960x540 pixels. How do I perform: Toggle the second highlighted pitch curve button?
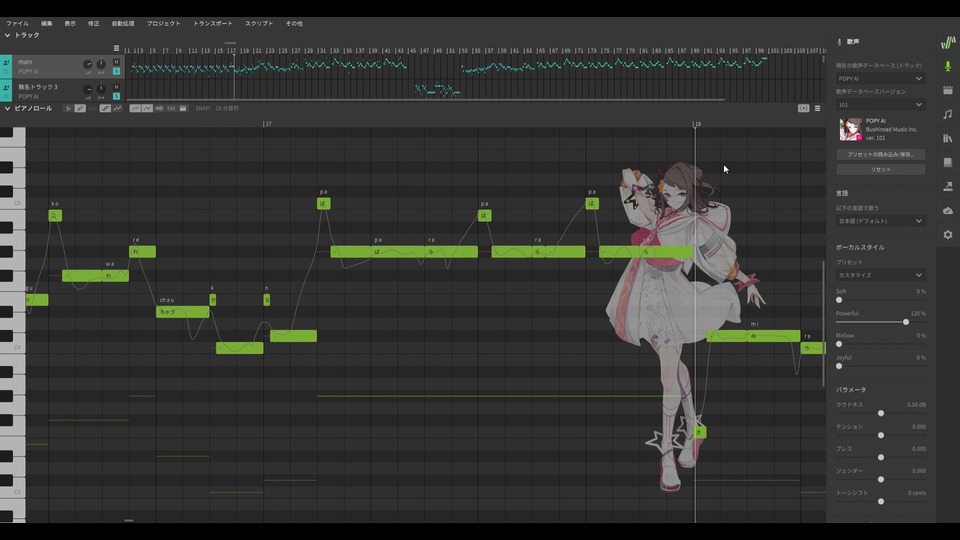point(148,108)
